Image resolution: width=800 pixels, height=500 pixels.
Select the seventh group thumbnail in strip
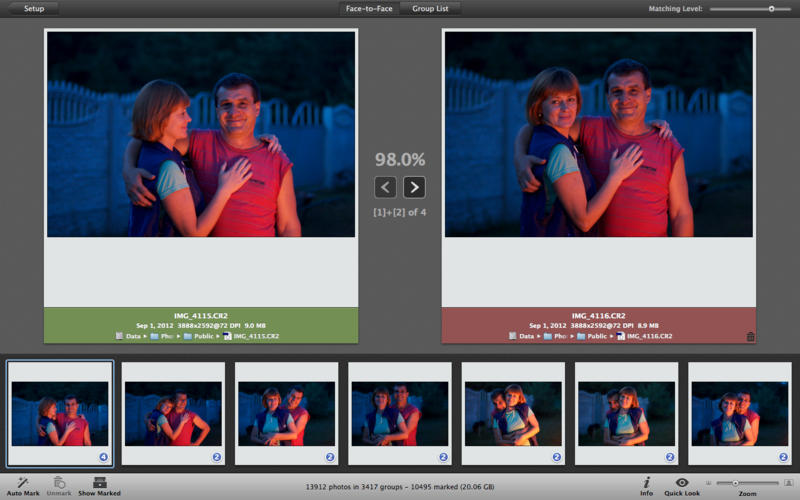[x=740, y=414]
